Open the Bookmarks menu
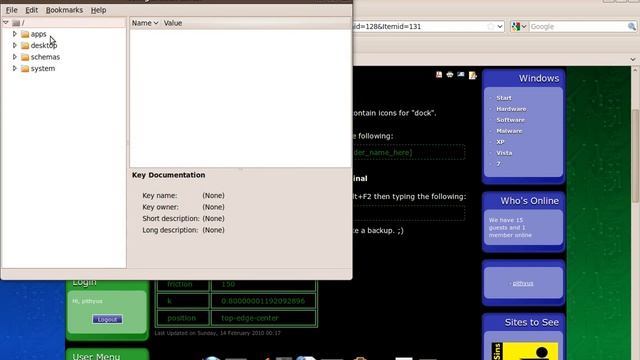This screenshot has height=360, width=640. (64, 10)
